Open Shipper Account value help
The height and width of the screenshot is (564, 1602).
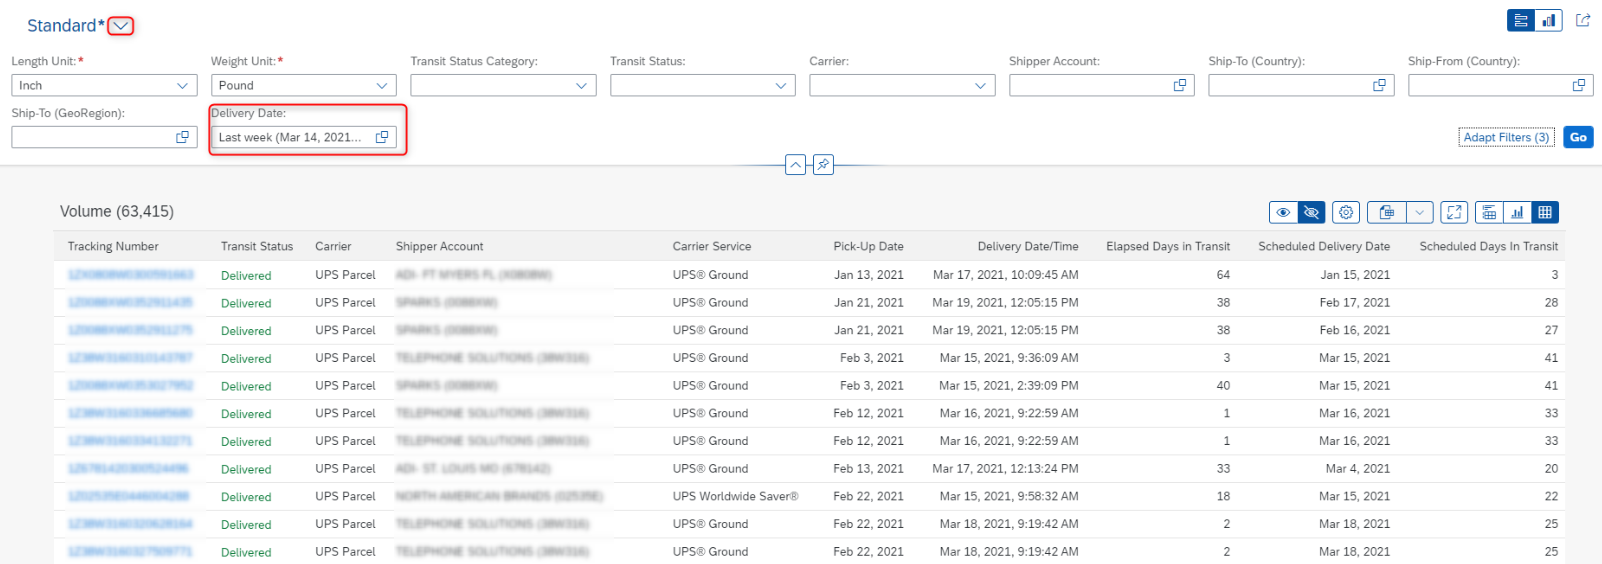pyautogui.click(x=1180, y=86)
